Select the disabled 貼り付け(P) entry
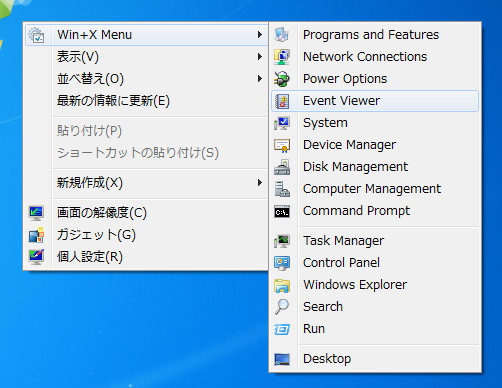The width and height of the screenshot is (502, 388). (x=147, y=131)
